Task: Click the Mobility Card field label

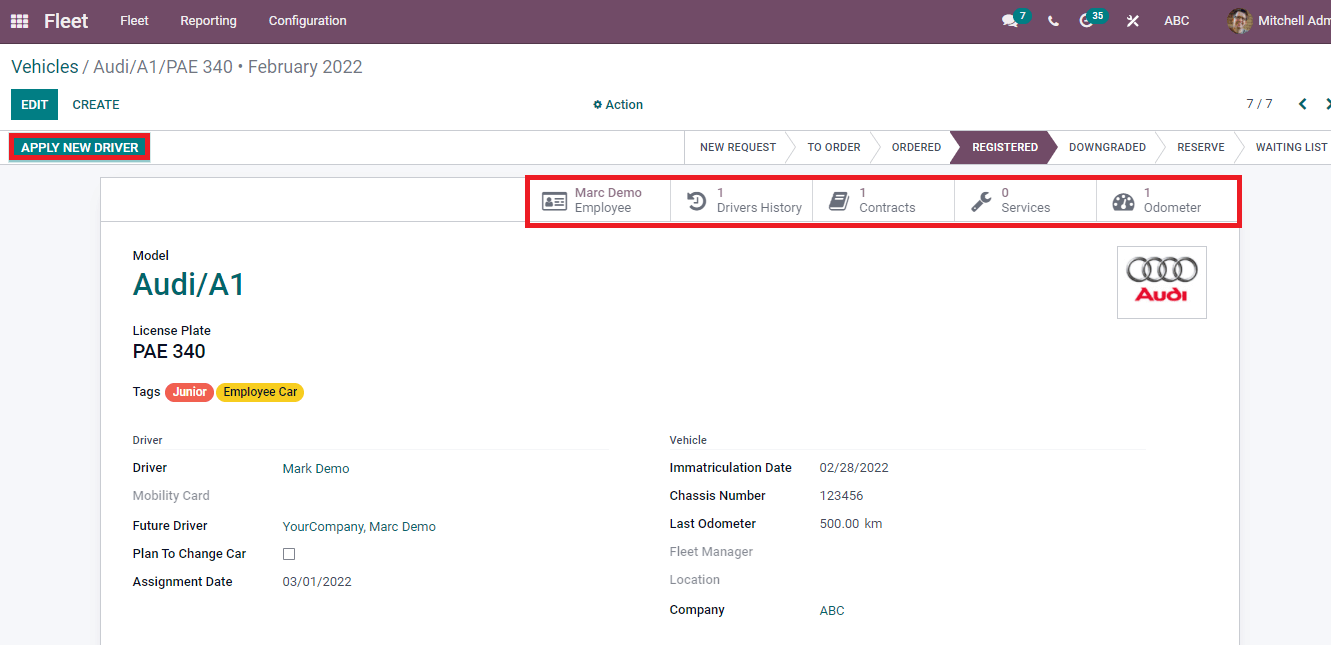Action: click(171, 496)
